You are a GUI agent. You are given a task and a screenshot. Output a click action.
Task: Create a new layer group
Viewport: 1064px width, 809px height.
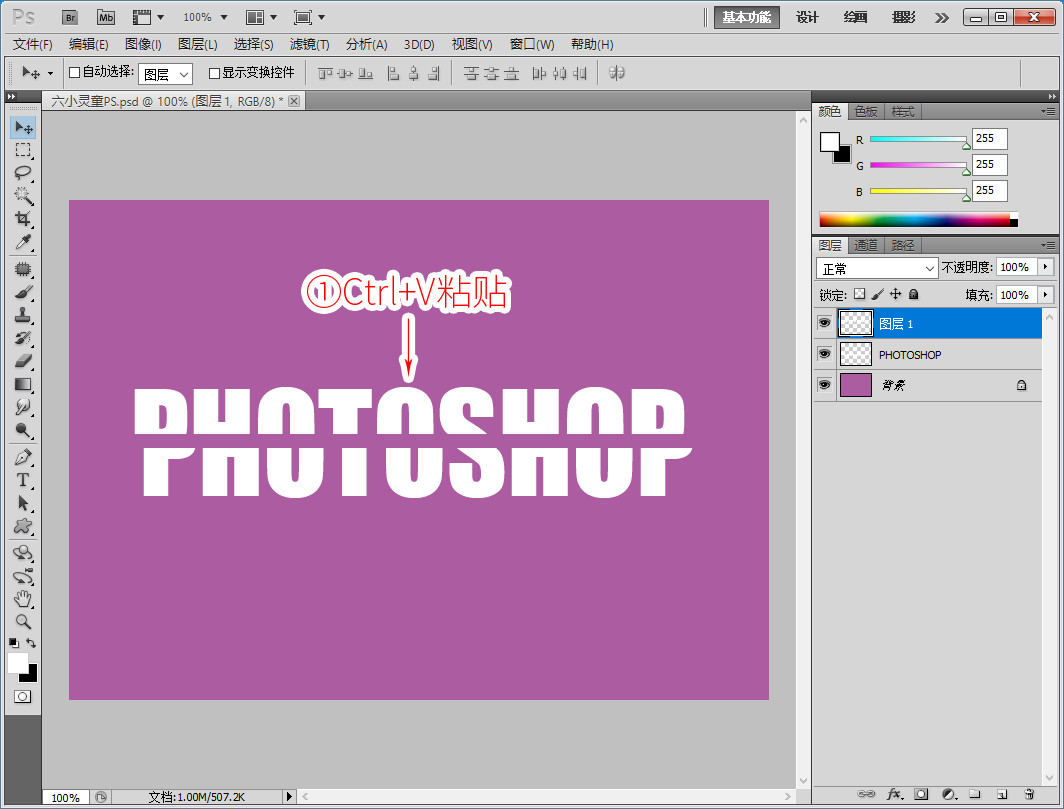(974, 794)
